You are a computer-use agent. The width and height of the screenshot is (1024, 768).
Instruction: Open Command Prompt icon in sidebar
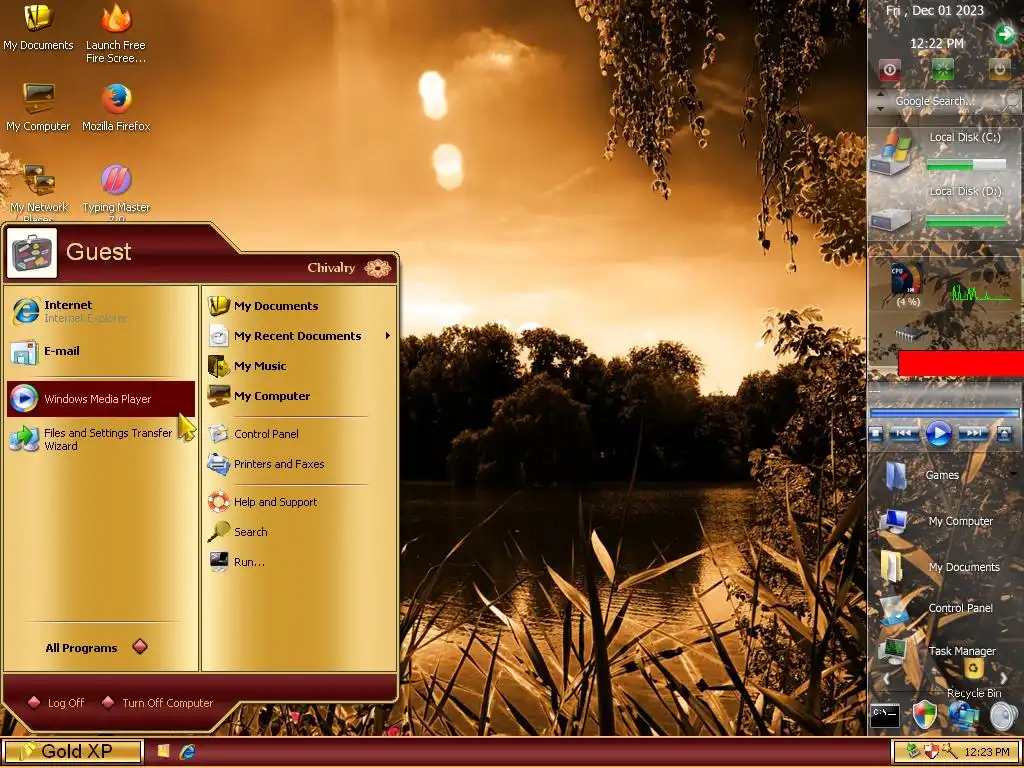tap(886, 715)
